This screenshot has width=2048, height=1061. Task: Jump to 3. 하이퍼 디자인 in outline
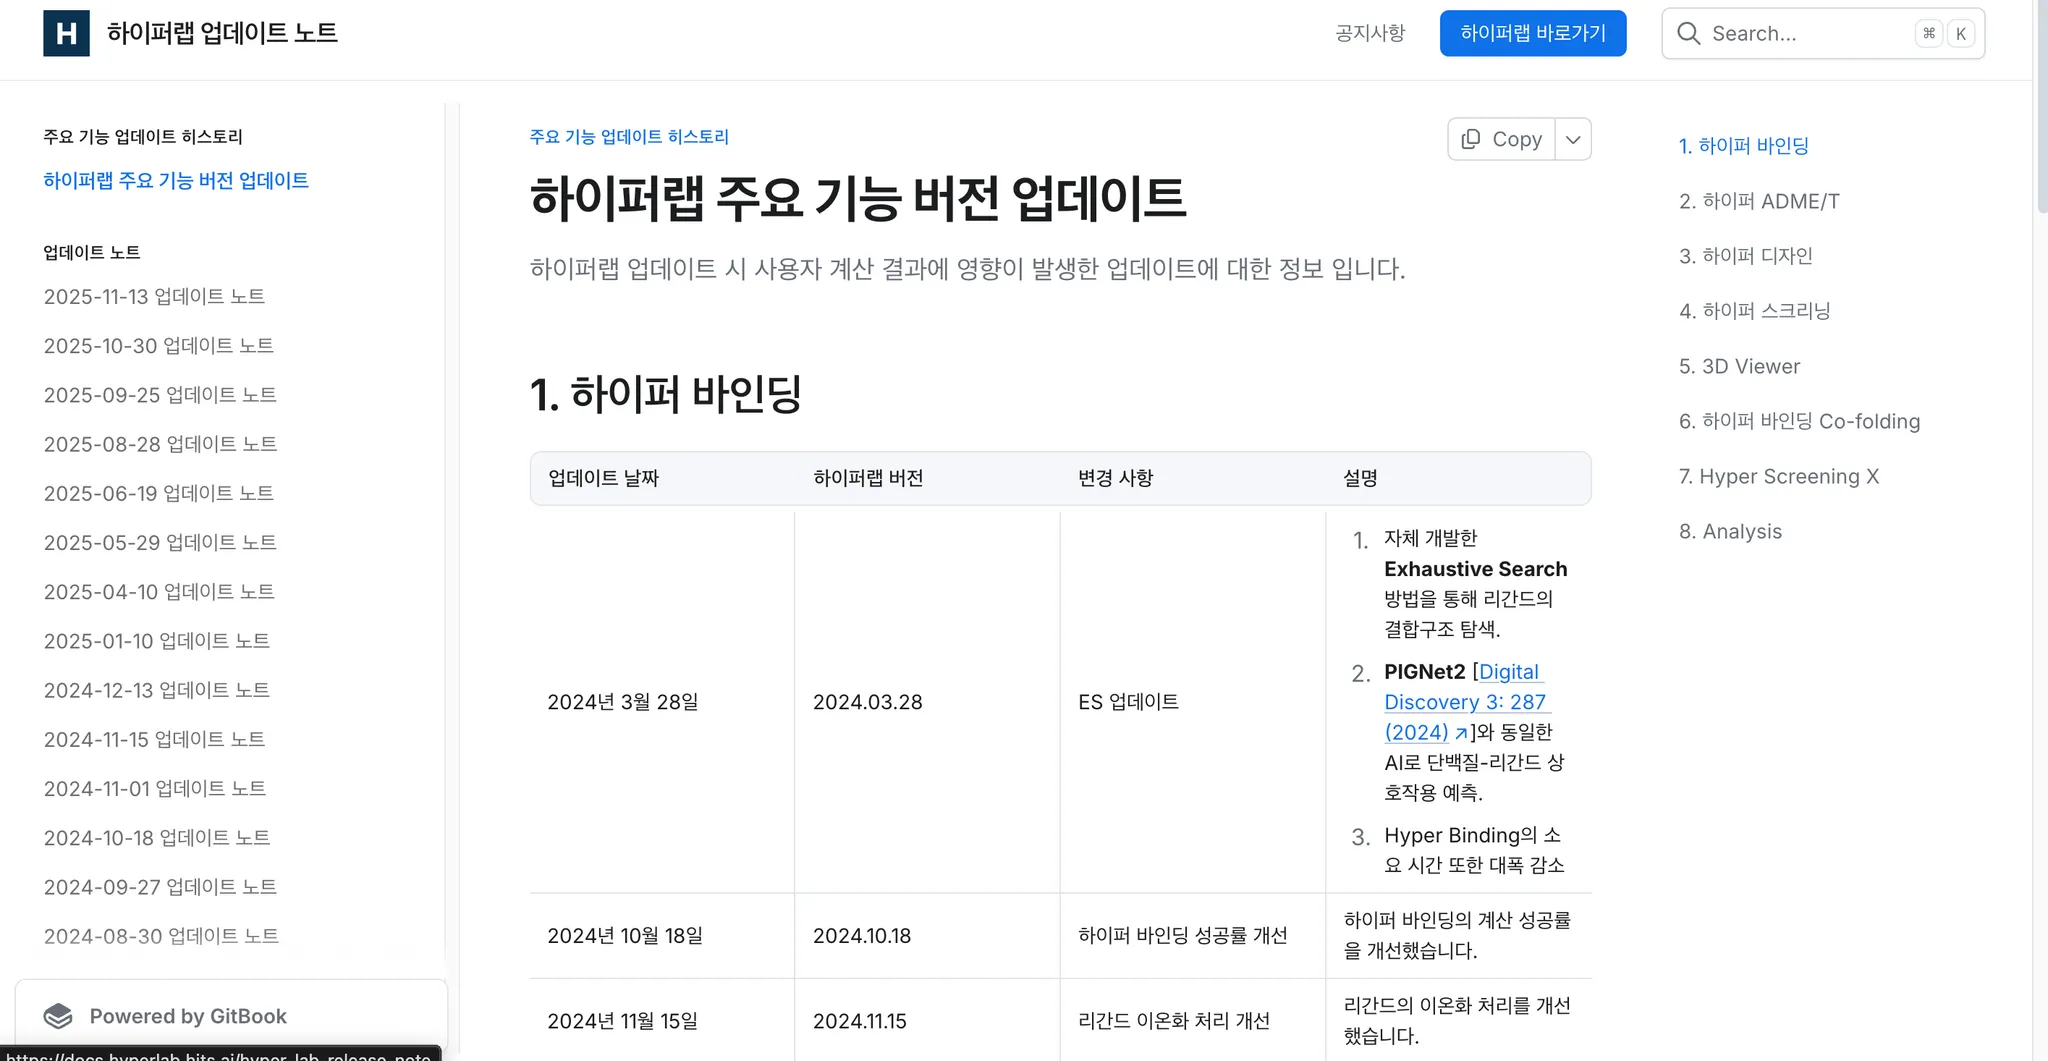(1745, 256)
